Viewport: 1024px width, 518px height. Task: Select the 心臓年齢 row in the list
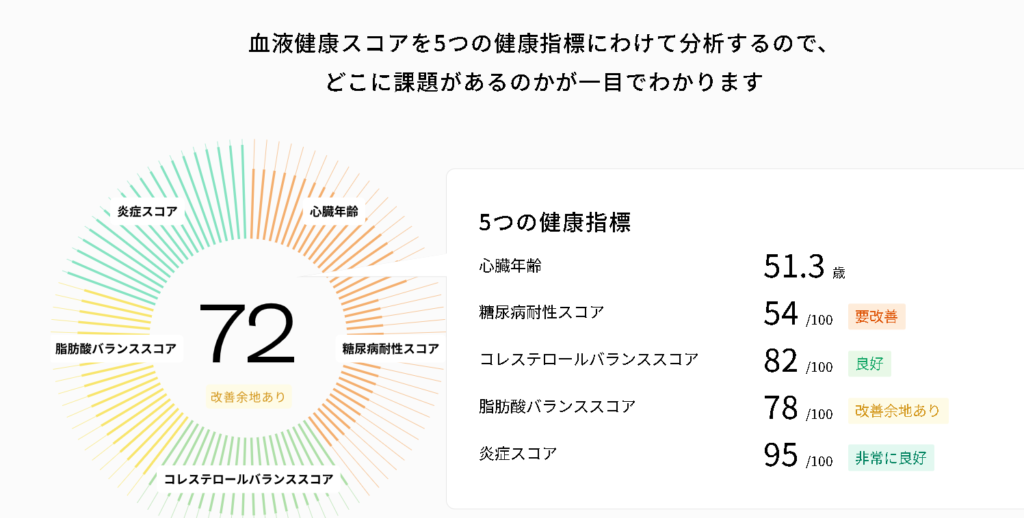[511, 265]
